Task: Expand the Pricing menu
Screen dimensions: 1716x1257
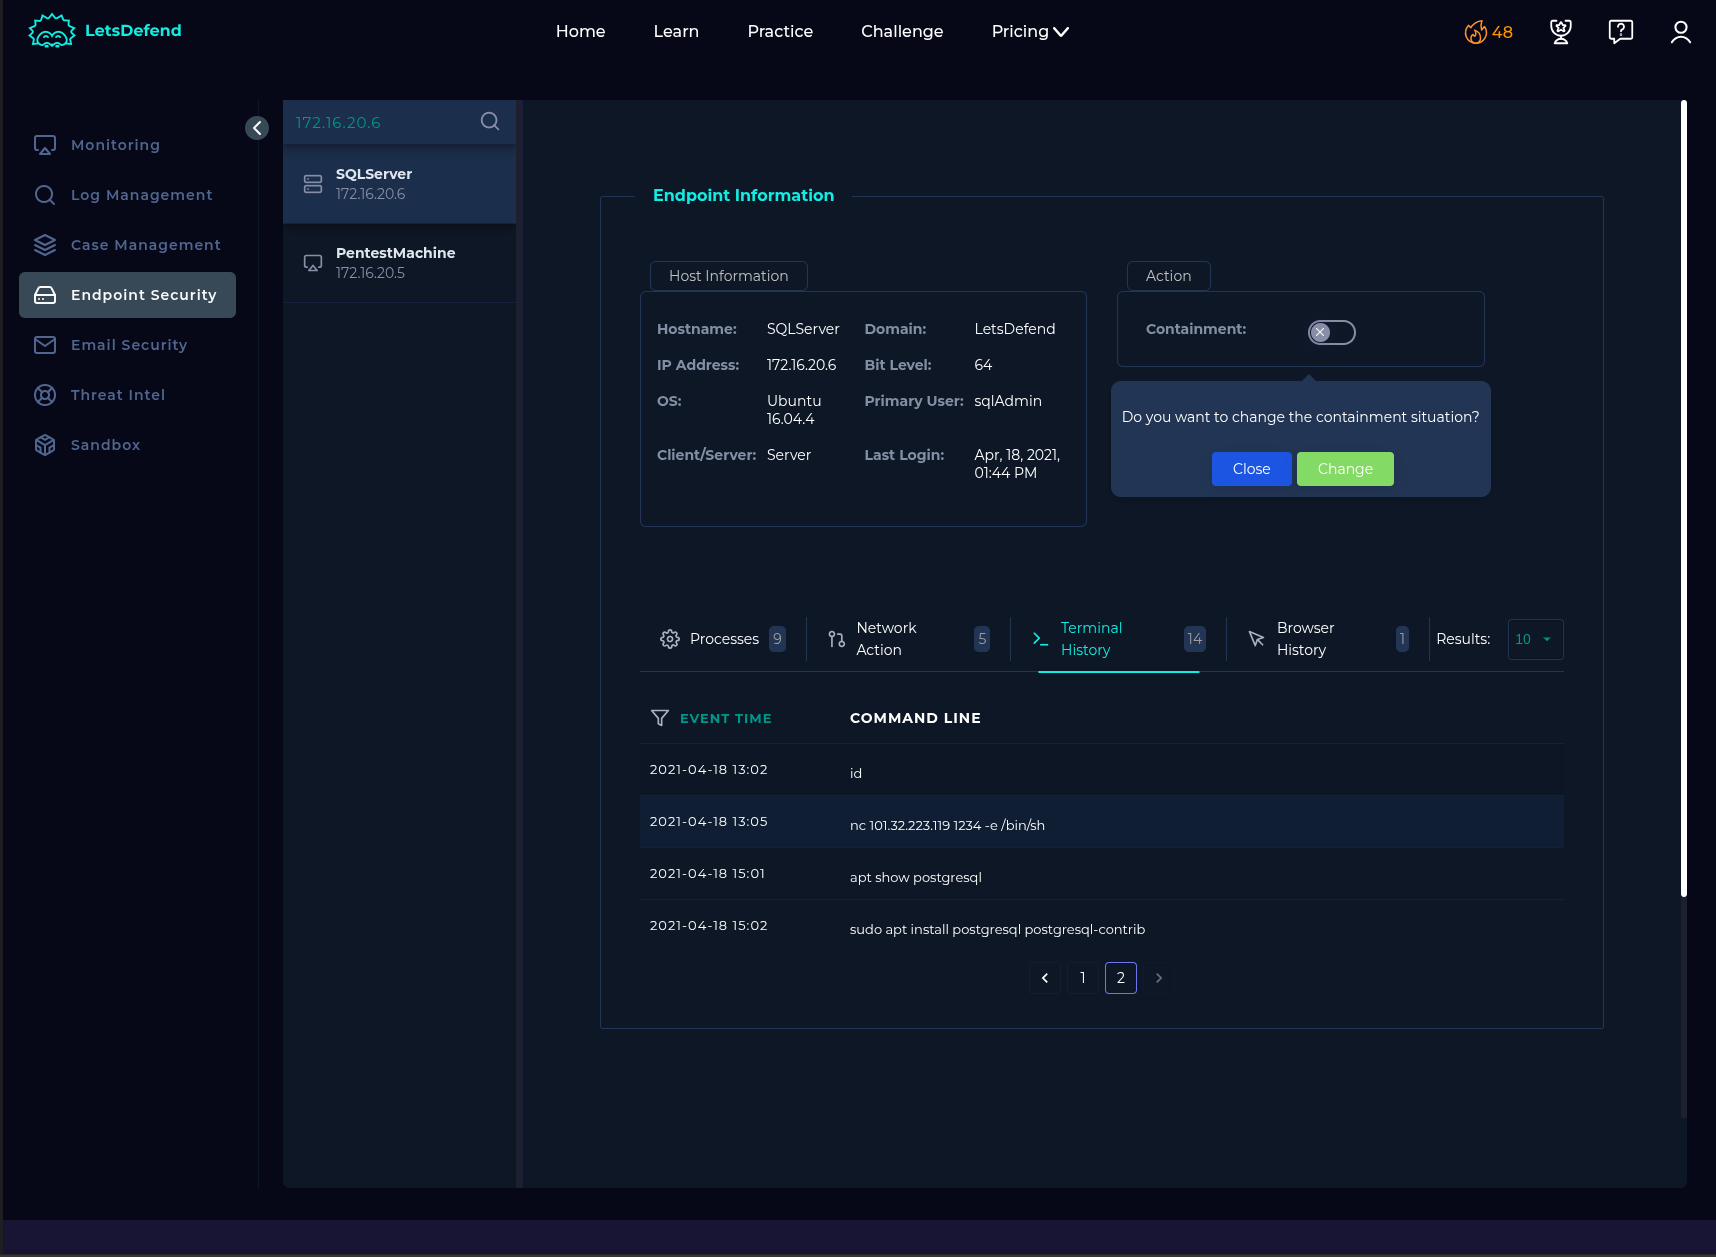Action: (x=1030, y=31)
